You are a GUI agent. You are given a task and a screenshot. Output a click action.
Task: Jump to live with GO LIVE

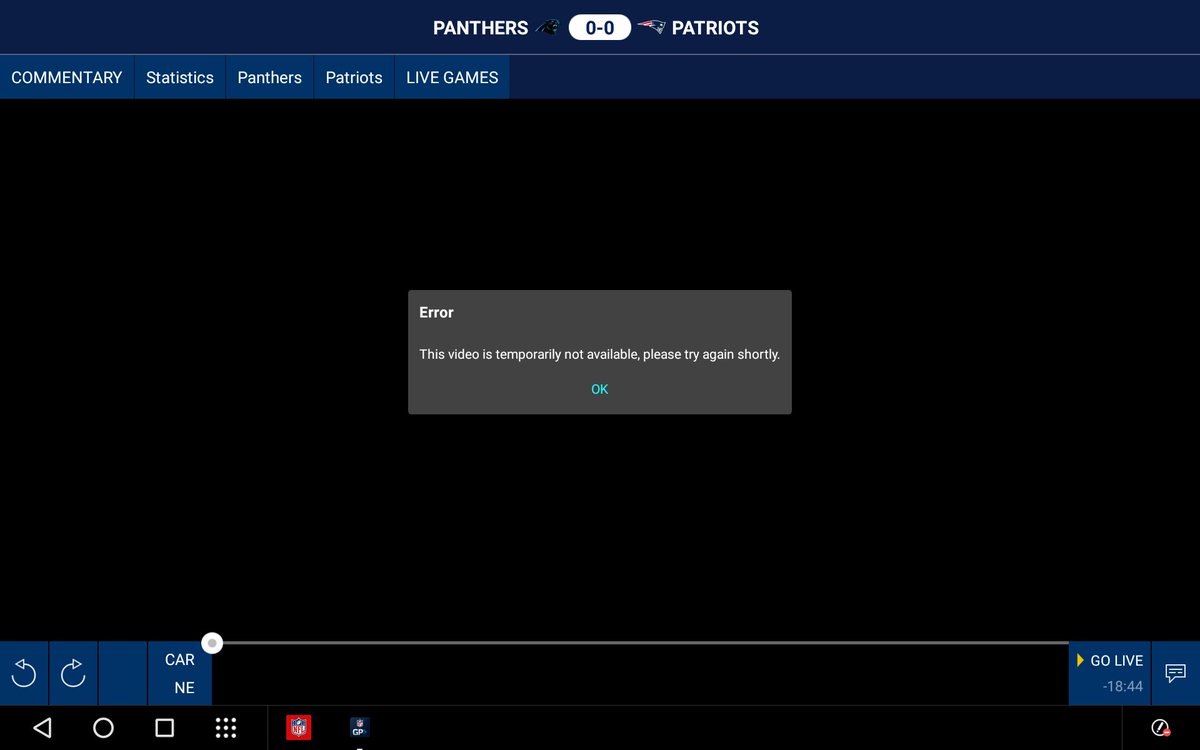point(1110,661)
